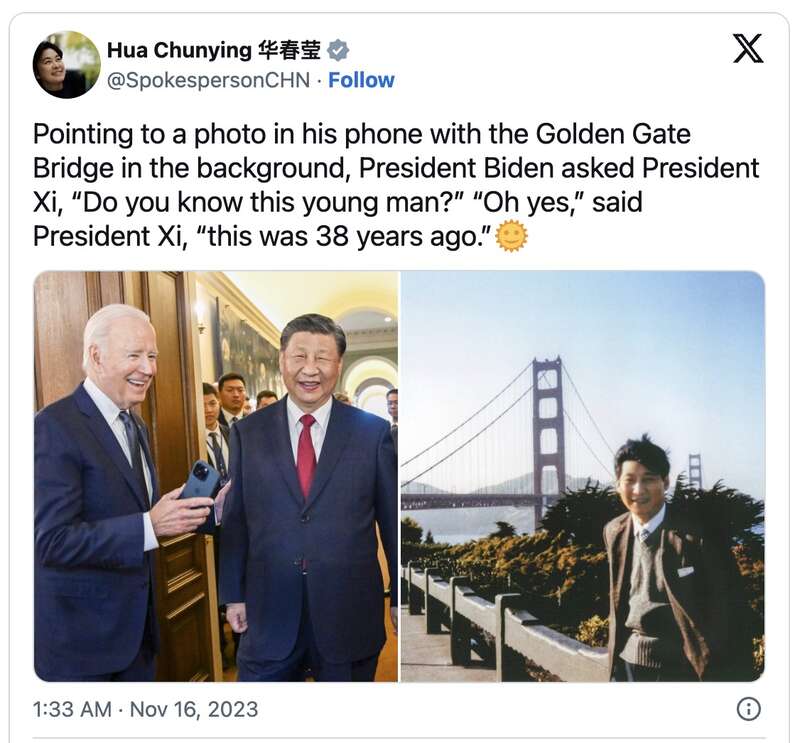Open the tweet info icon
This screenshot has width=800, height=743.
(x=748, y=709)
